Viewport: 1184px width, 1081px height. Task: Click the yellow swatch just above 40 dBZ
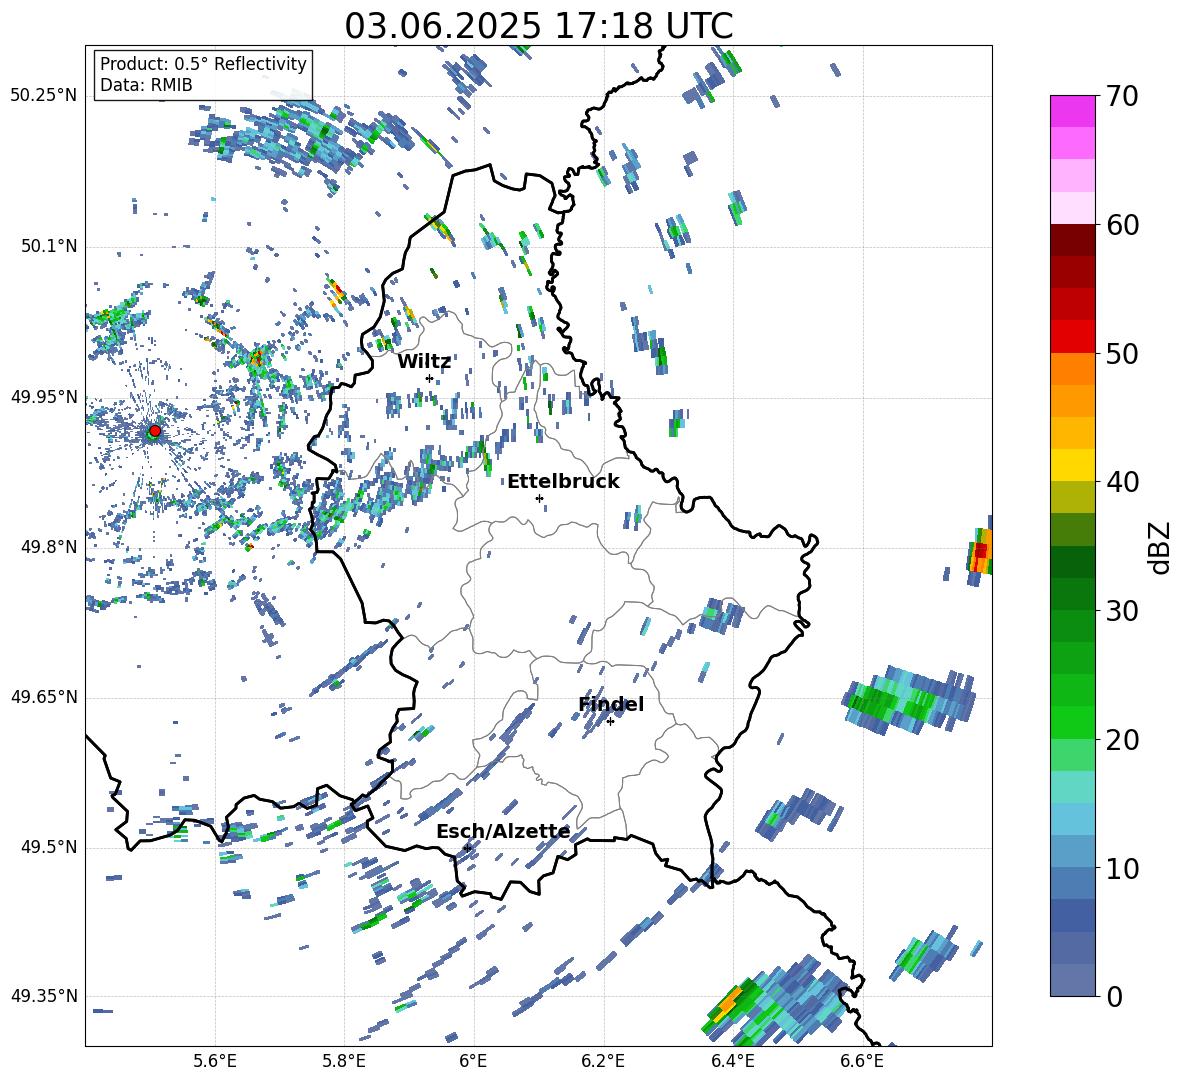pos(1072,465)
